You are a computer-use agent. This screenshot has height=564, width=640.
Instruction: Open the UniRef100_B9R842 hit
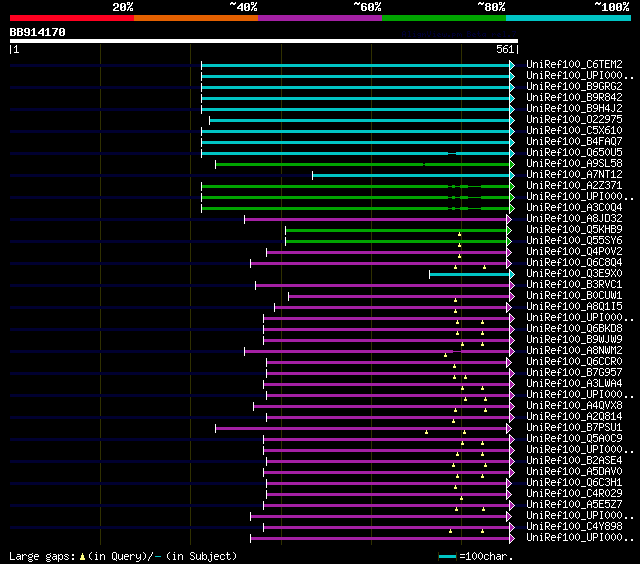coord(574,98)
